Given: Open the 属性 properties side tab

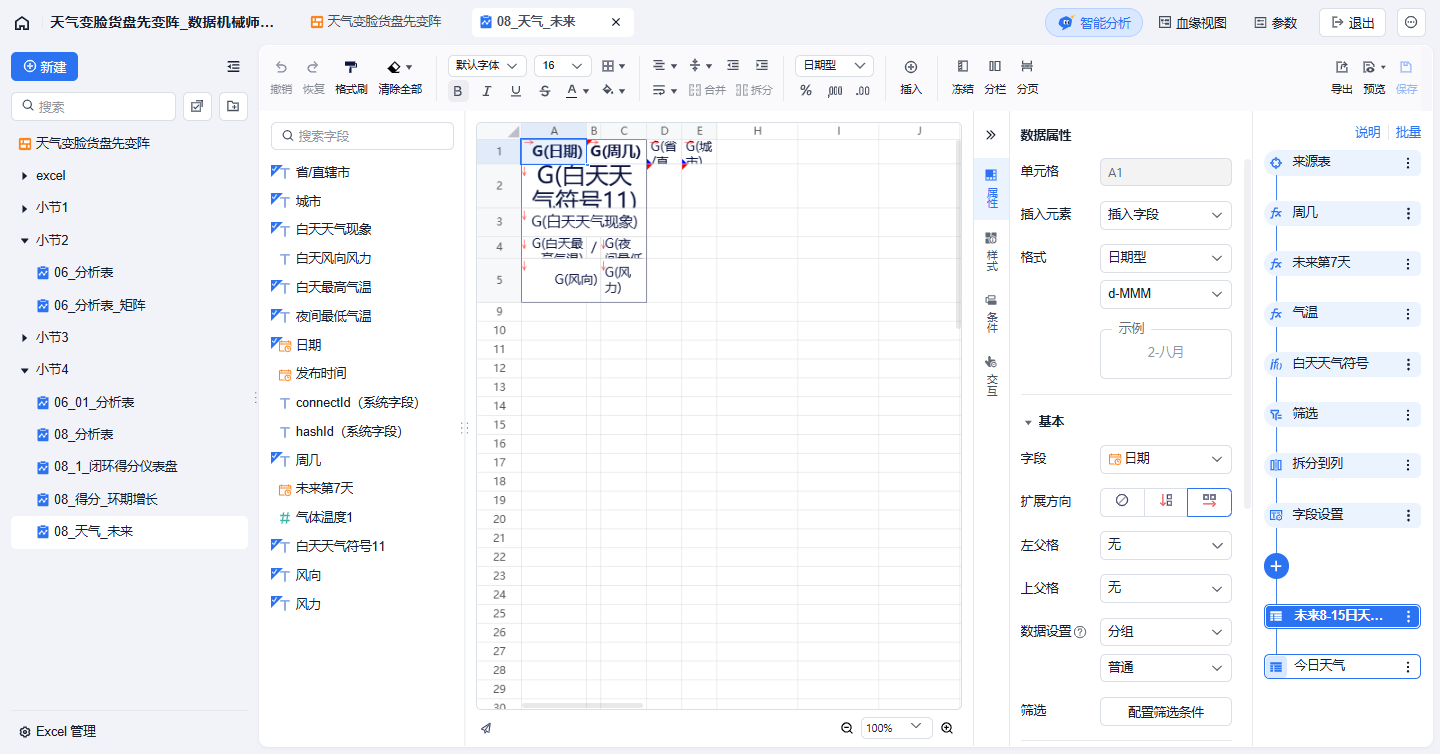Looking at the screenshot, I should point(991,188).
